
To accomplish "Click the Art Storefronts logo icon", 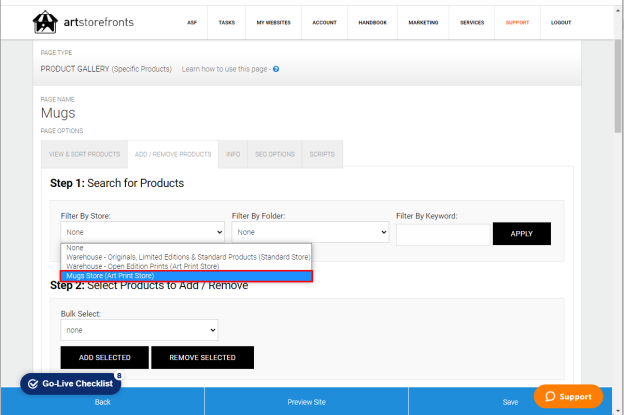I will (45, 22).
